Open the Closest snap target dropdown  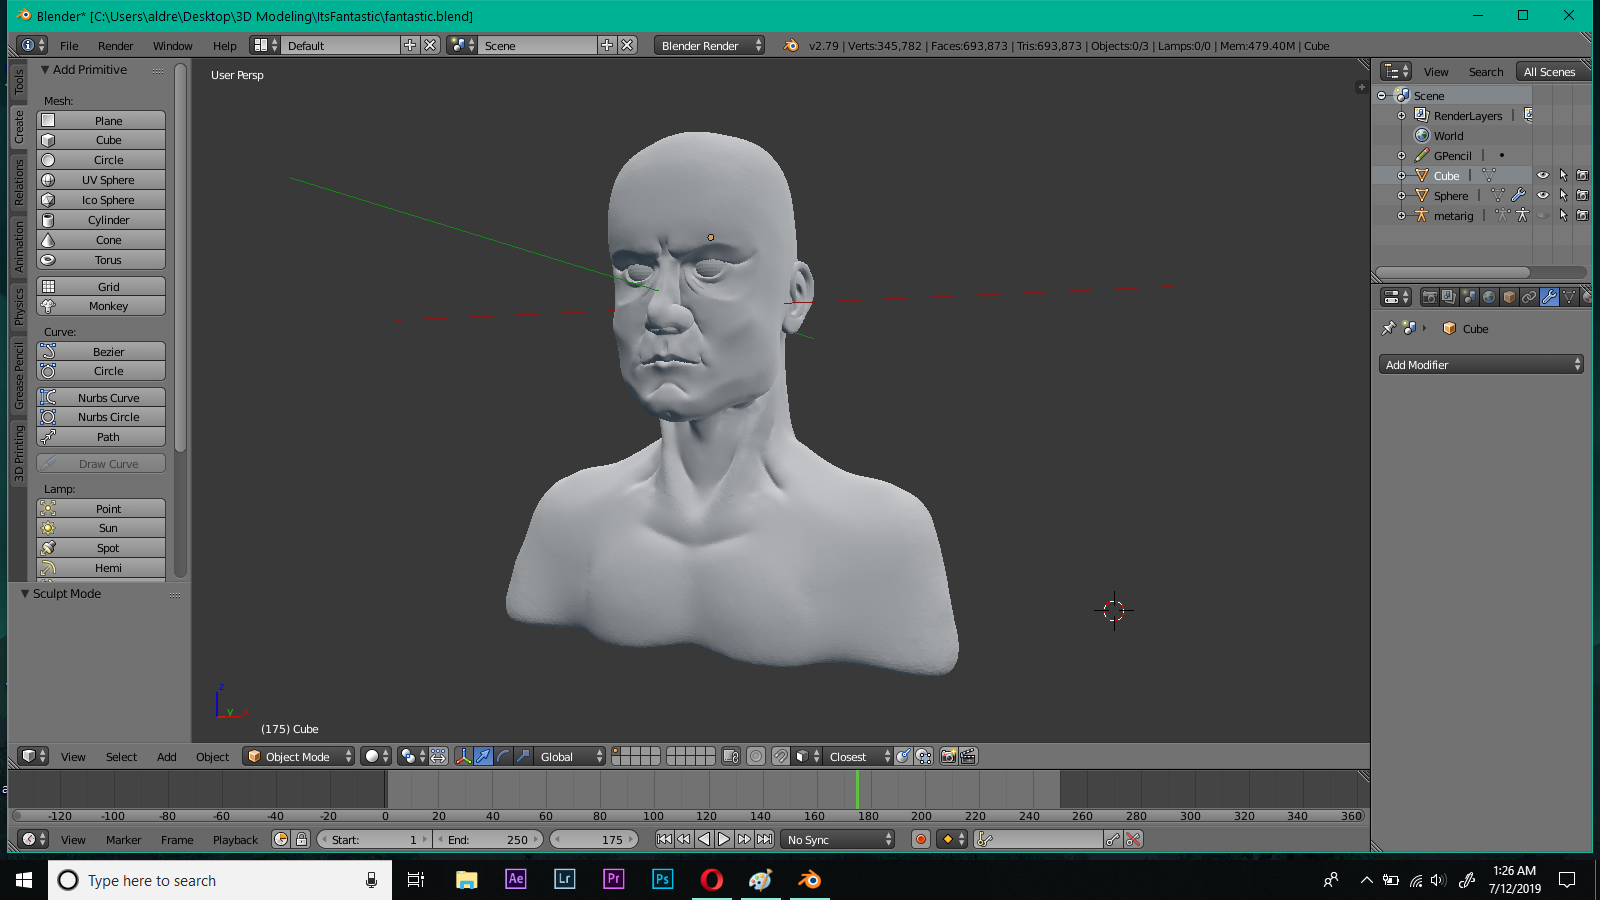click(x=856, y=756)
